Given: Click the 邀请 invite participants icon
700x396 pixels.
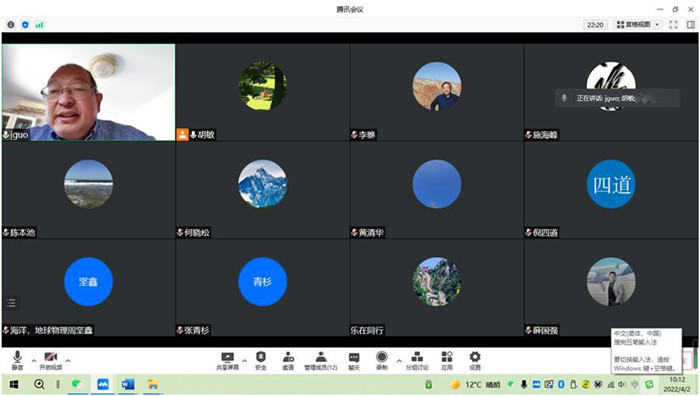Looking at the screenshot, I should point(288,361).
